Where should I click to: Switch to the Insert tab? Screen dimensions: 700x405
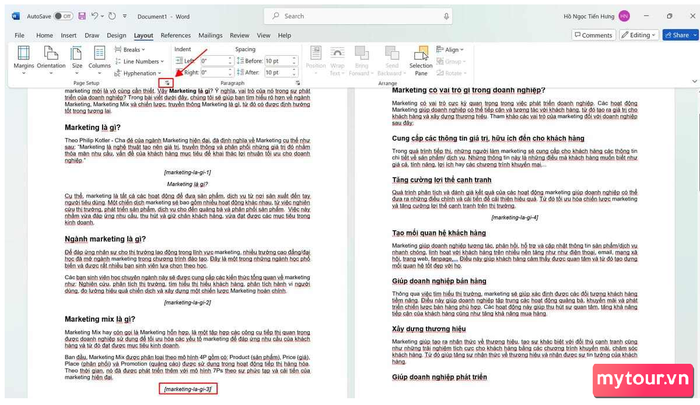pos(68,35)
